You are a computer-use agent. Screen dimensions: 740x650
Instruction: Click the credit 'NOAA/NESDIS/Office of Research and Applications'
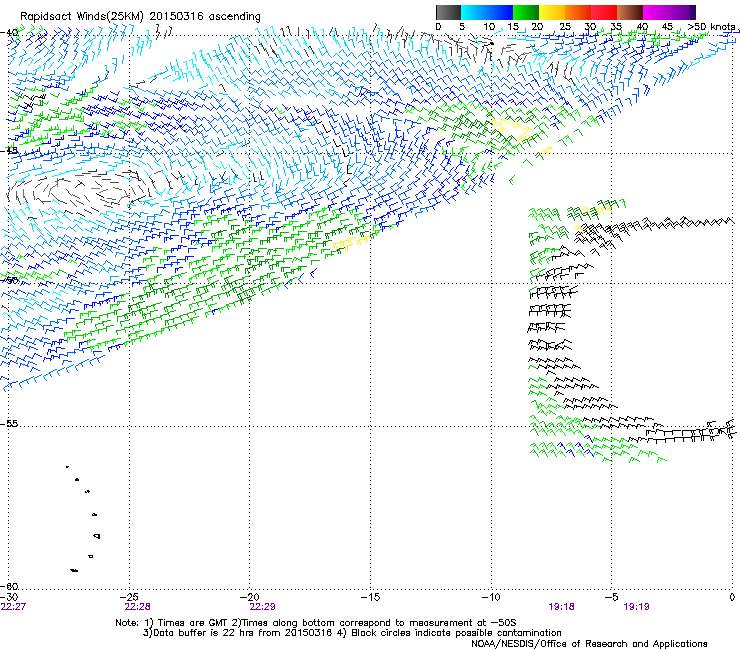[589, 644]
